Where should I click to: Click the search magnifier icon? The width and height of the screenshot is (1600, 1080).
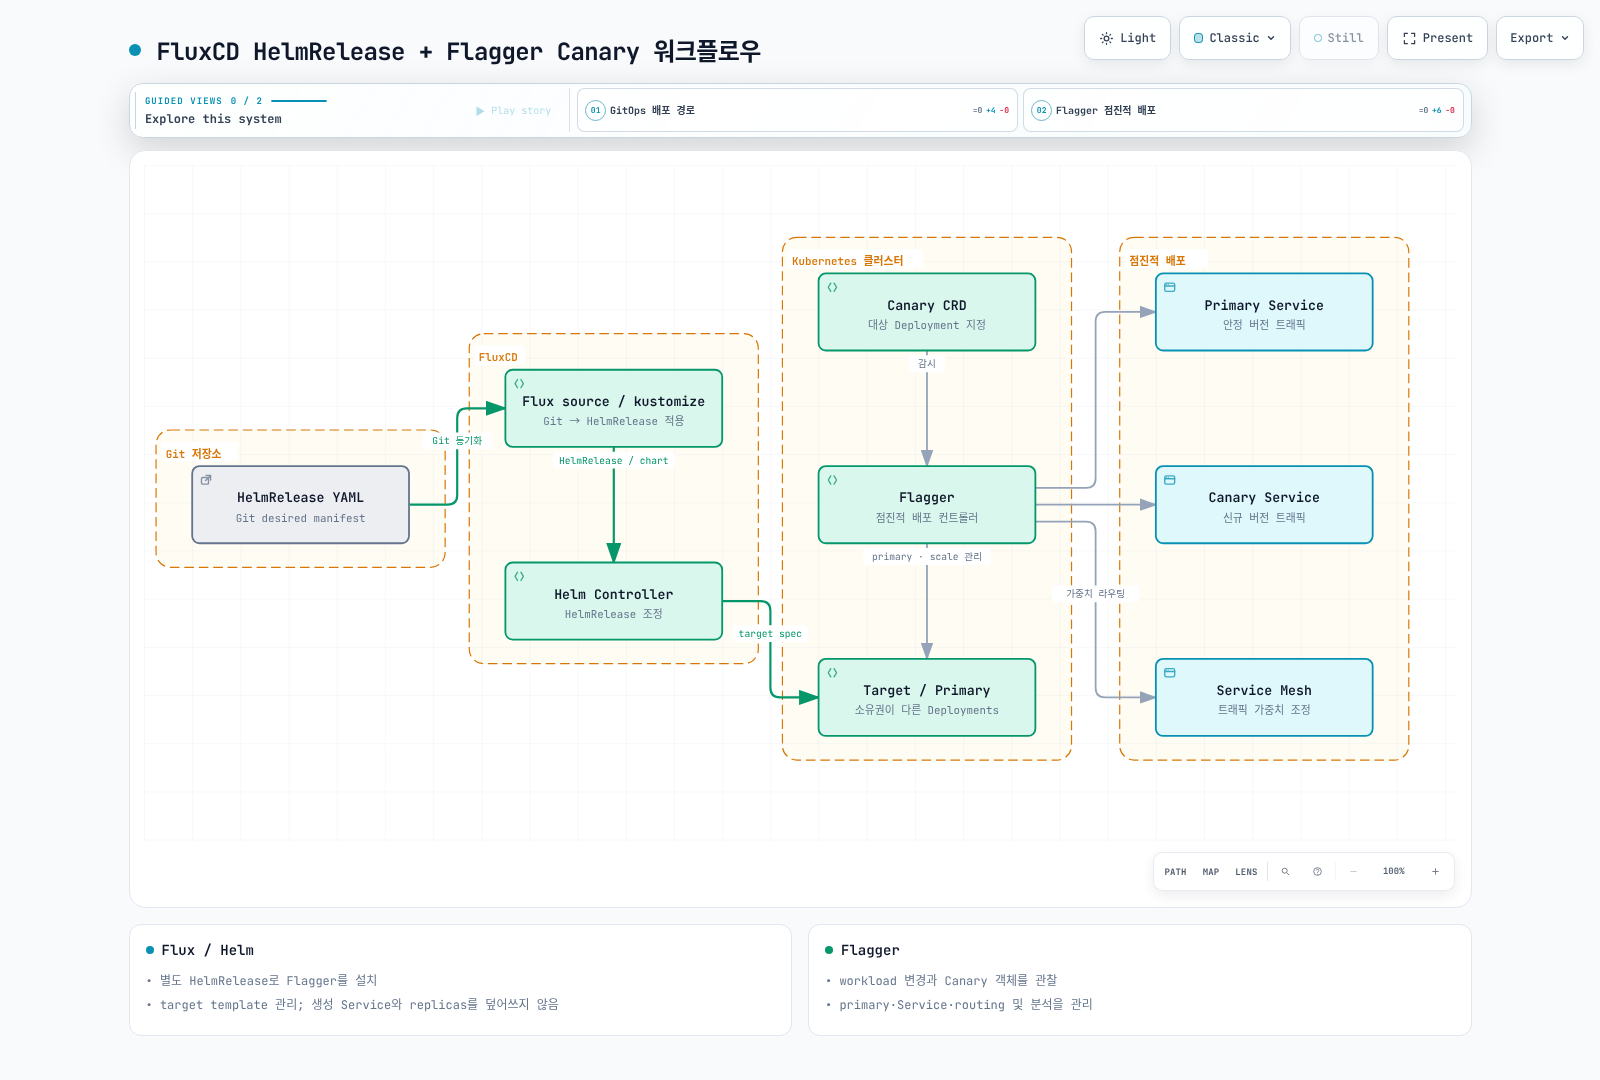coord(1285,872)
